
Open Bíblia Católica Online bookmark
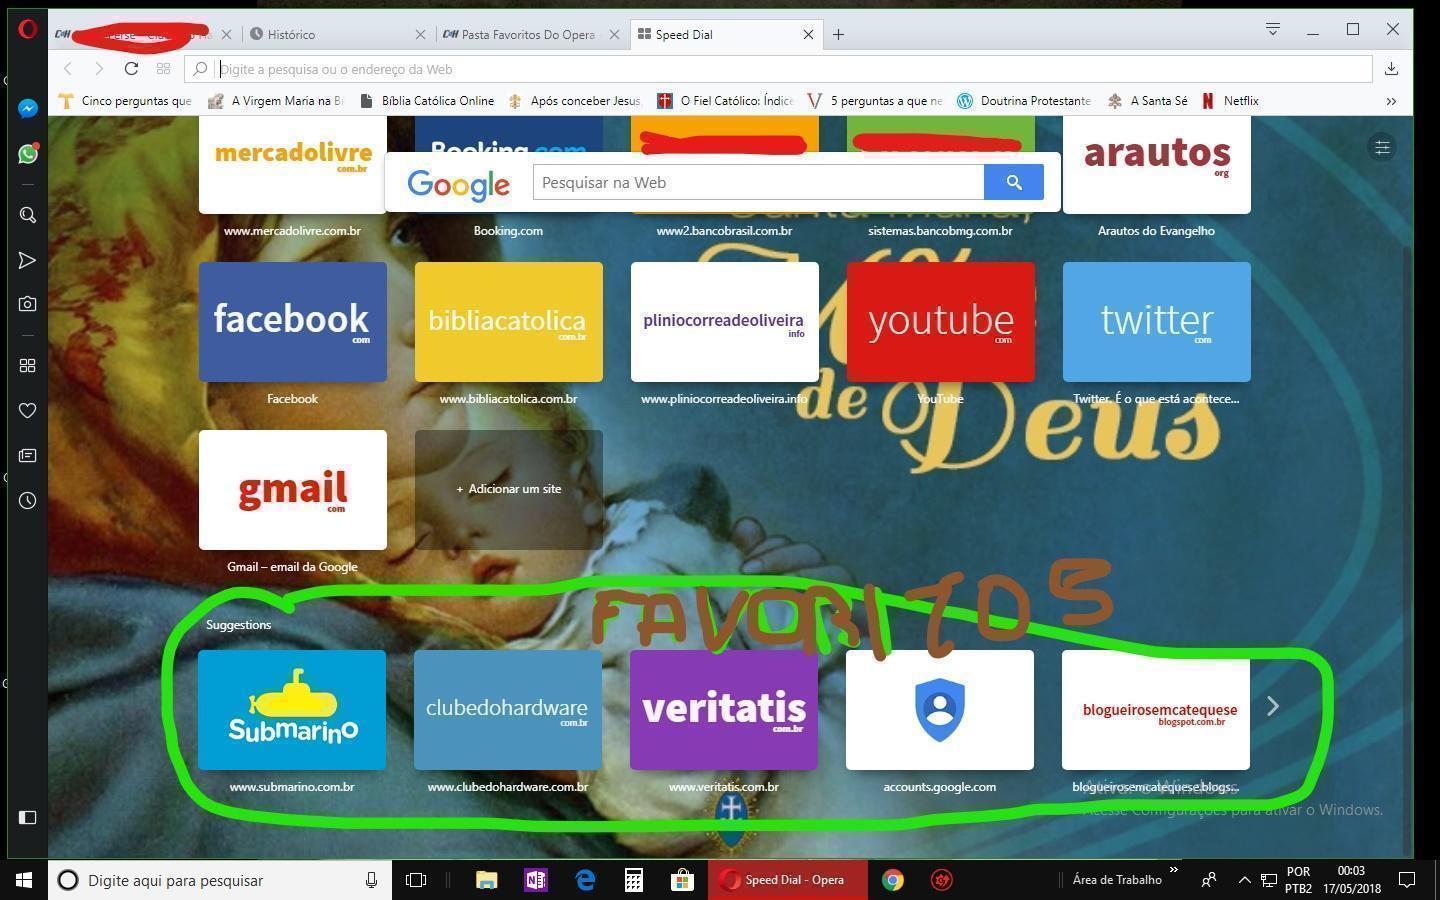point(426,101)
